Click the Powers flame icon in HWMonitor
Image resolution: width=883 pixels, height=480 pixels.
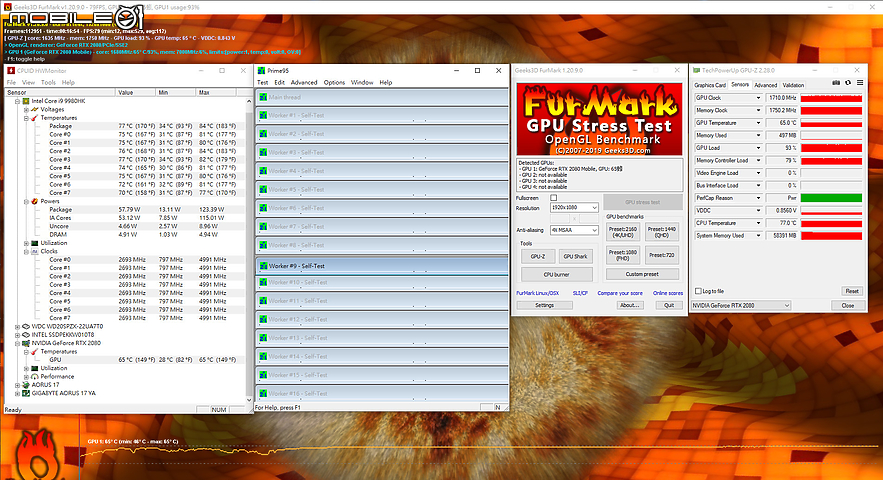35,201
